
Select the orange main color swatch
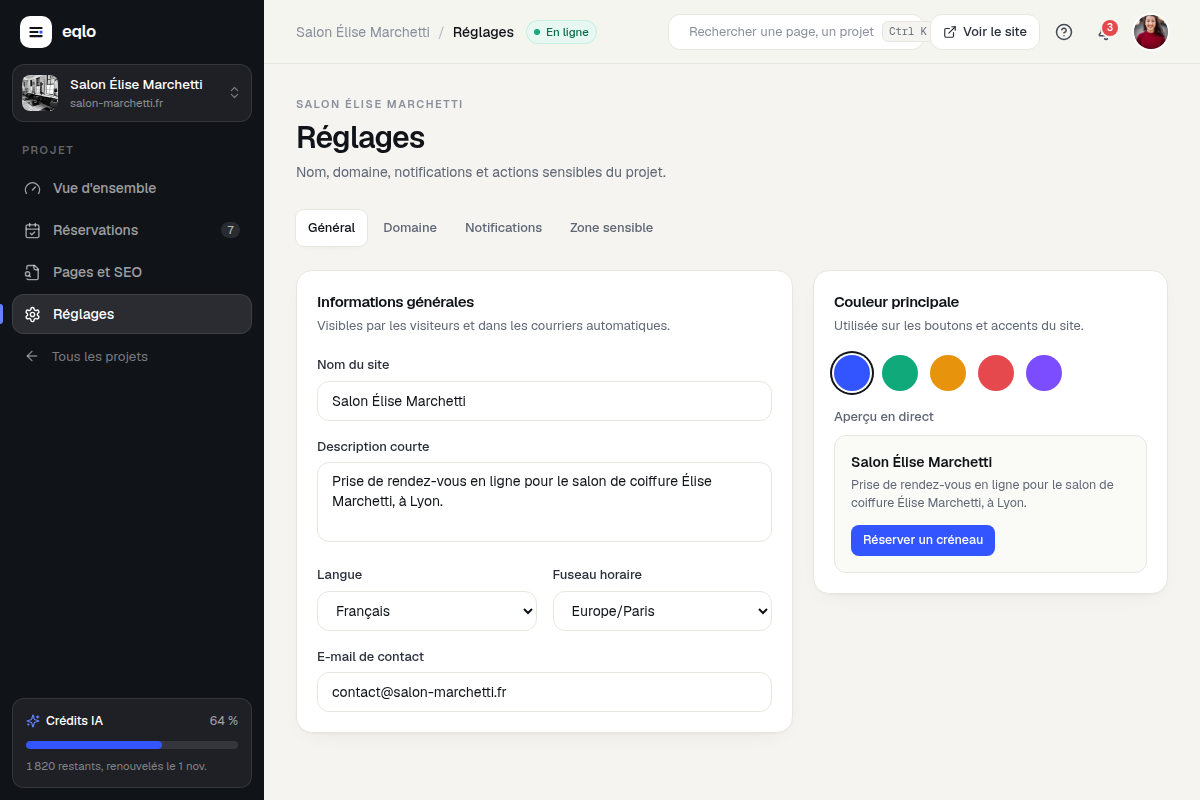tap(948, 373)
